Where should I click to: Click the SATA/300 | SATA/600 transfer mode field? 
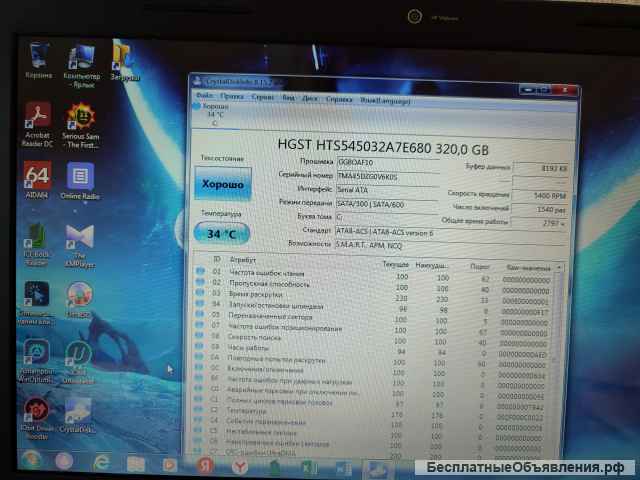tap(387, 204)
